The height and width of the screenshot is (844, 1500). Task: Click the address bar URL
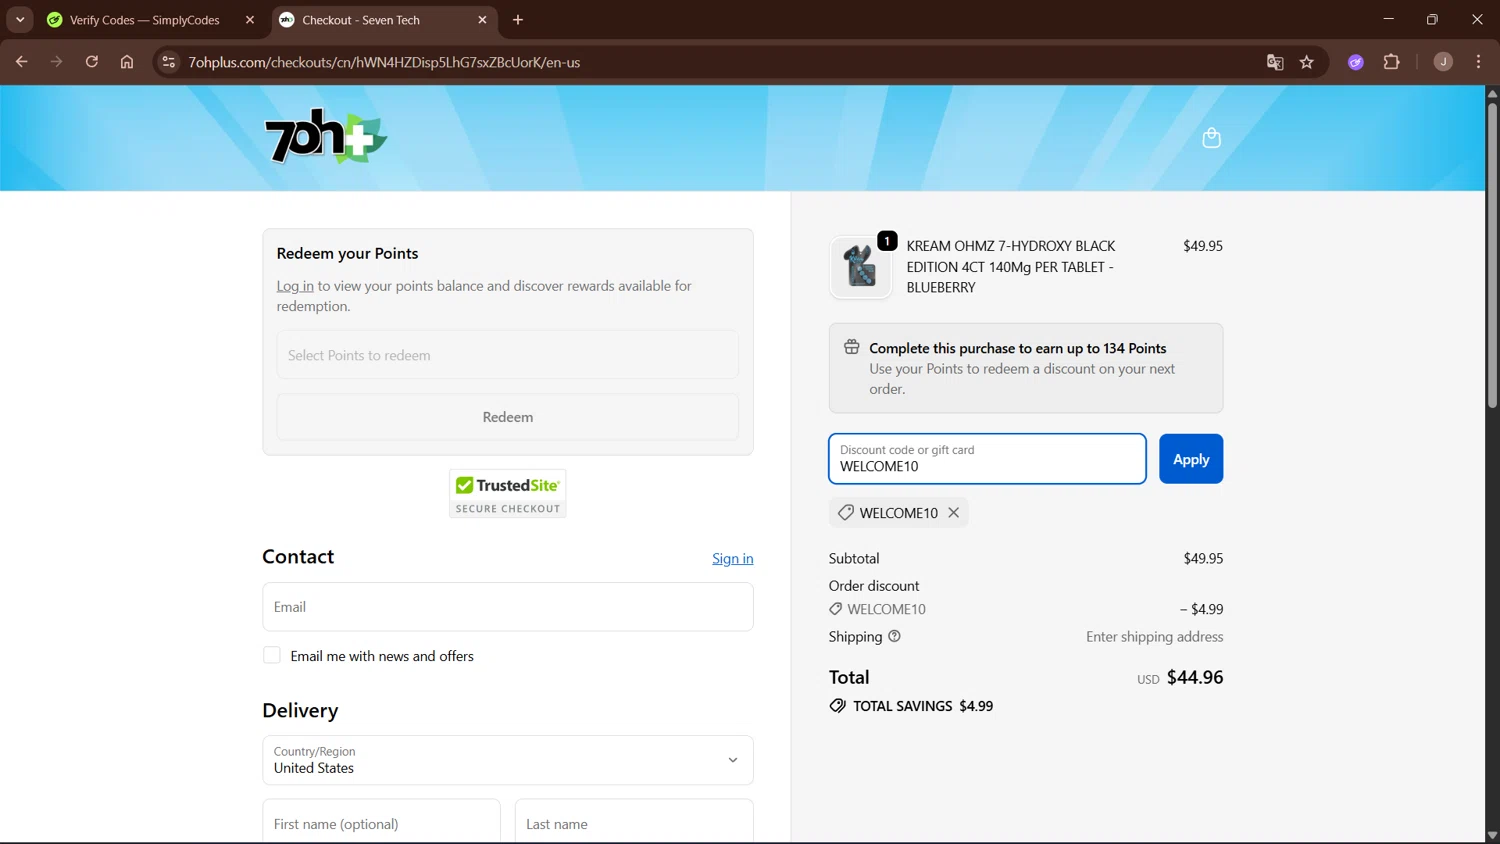(384, 62)
